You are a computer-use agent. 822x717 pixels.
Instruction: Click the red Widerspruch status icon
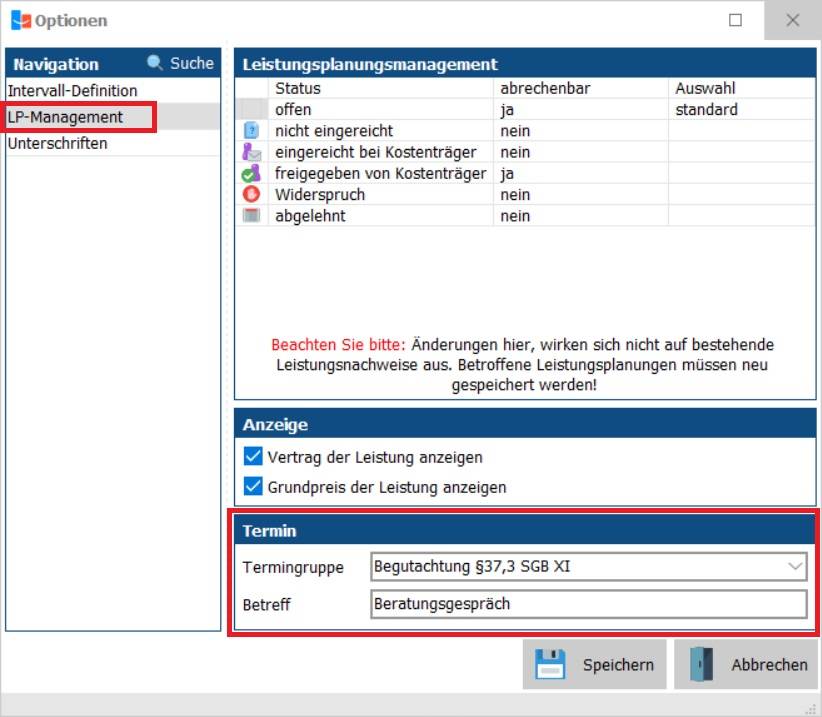(251, 194)
